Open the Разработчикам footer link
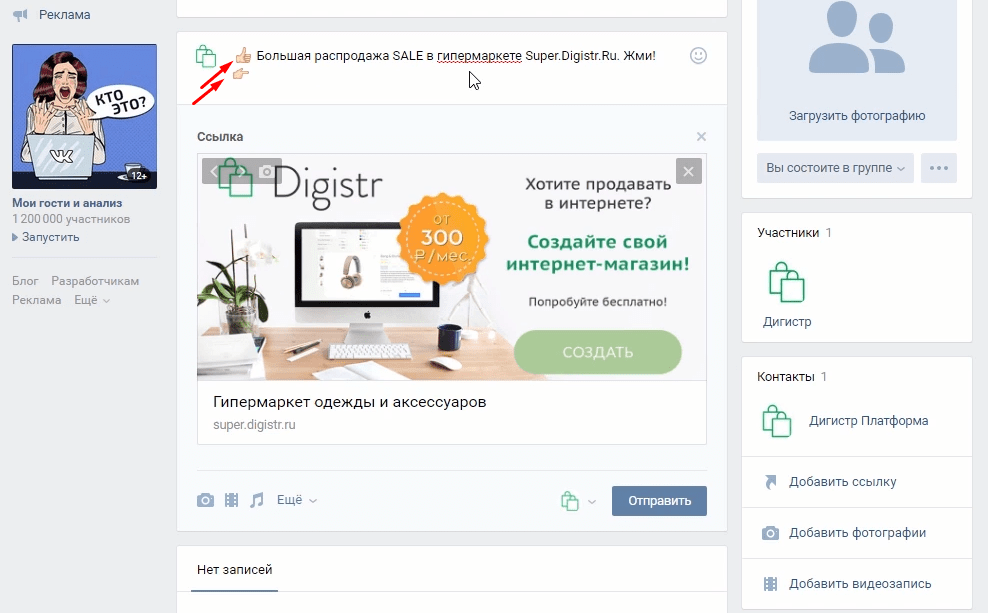The height and width of the screenshot is (613, 988). (95, 281)
